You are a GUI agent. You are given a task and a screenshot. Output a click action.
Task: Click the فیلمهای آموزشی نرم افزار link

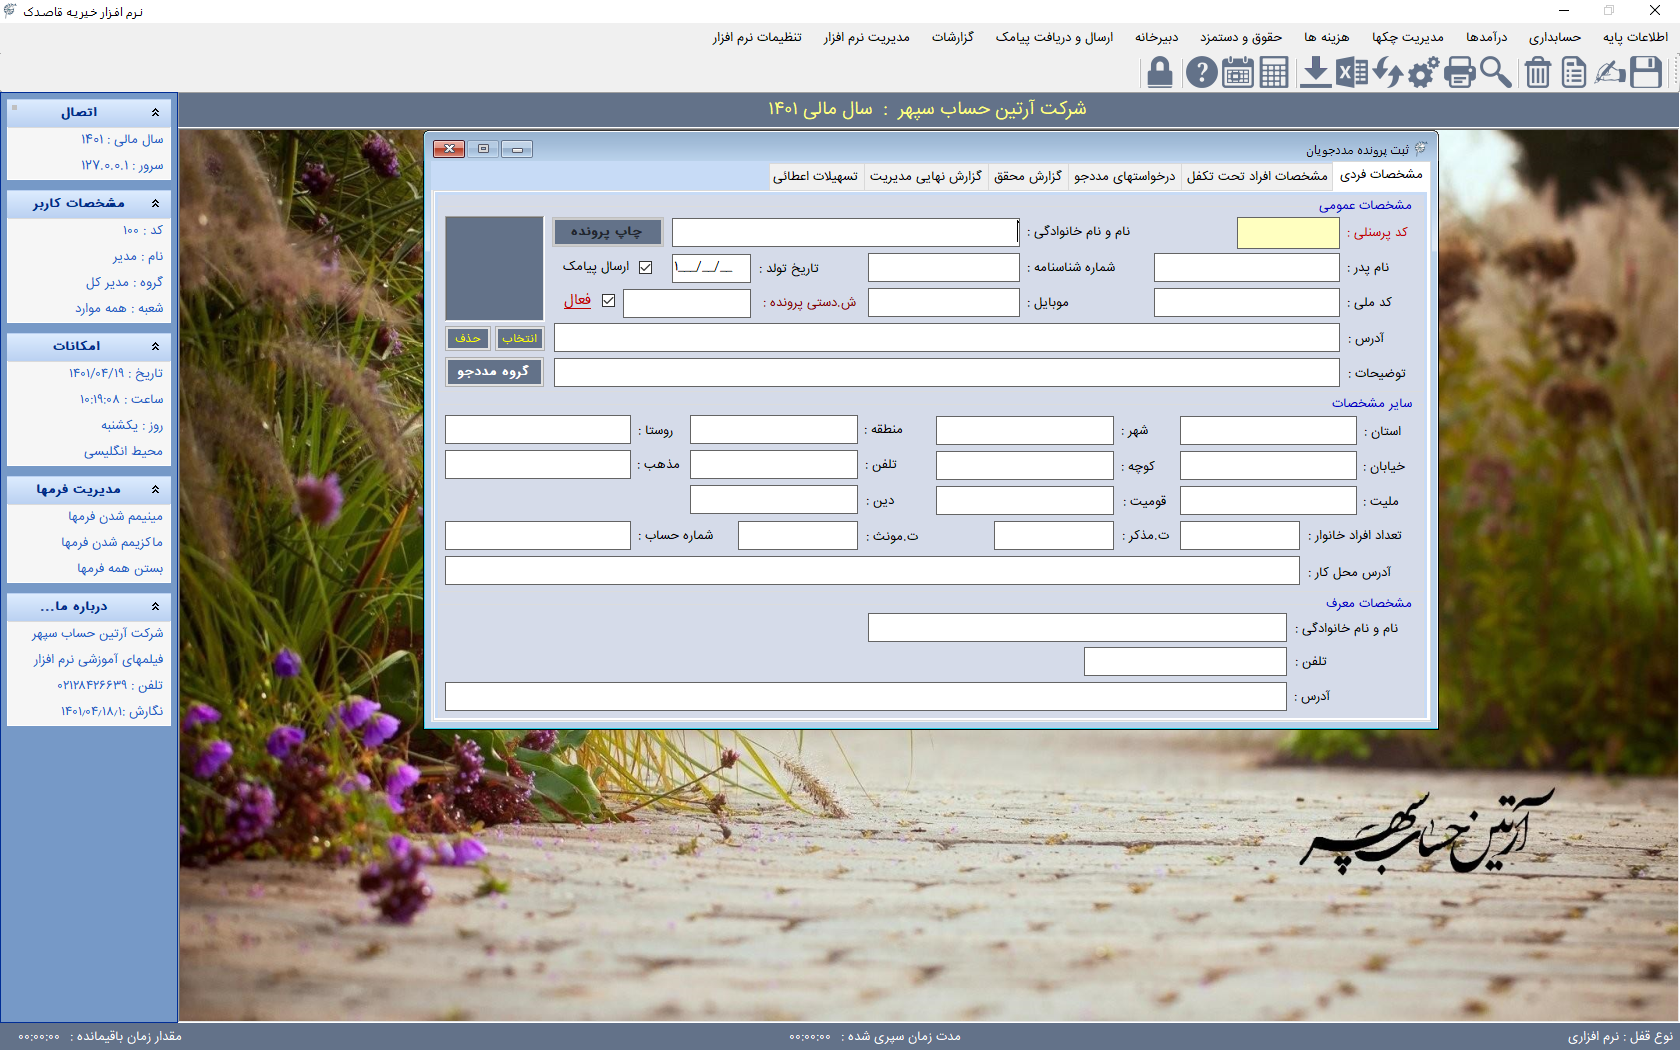[98, 659]
